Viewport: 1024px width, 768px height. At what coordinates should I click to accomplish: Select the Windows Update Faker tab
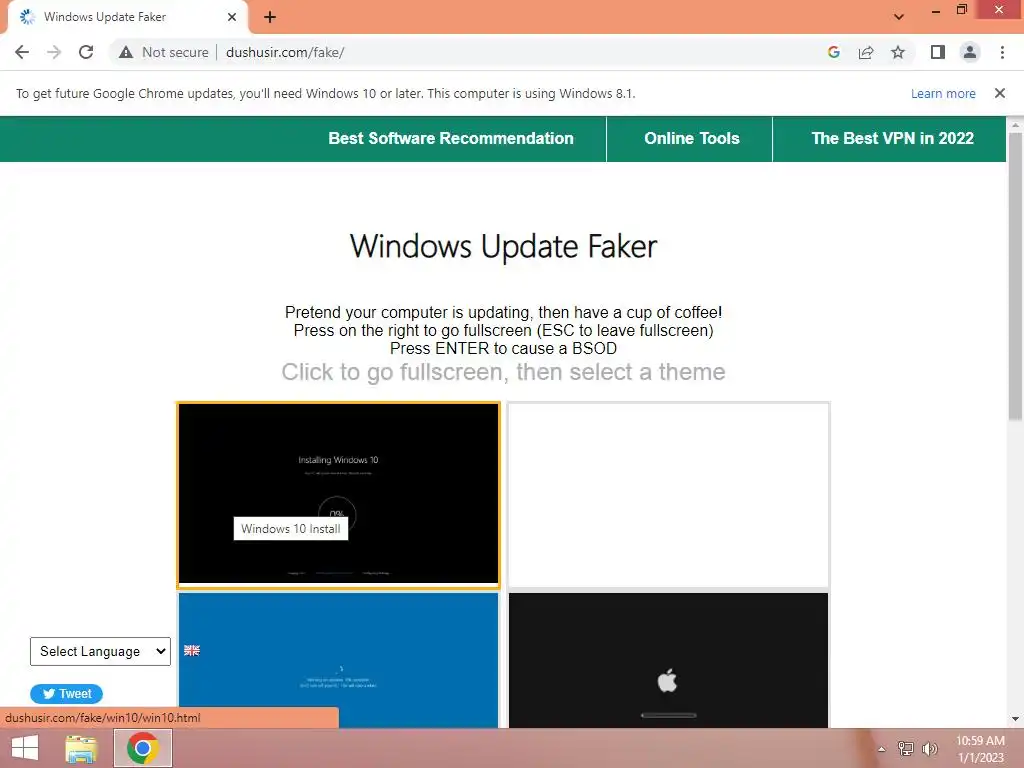click(127, 17)
